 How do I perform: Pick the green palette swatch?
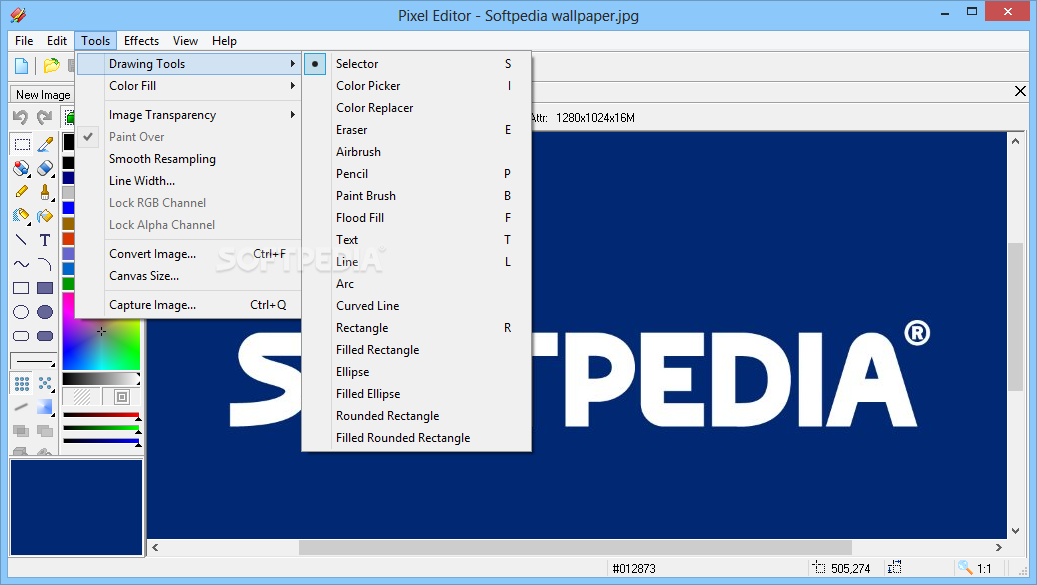(x=68, y=284)
